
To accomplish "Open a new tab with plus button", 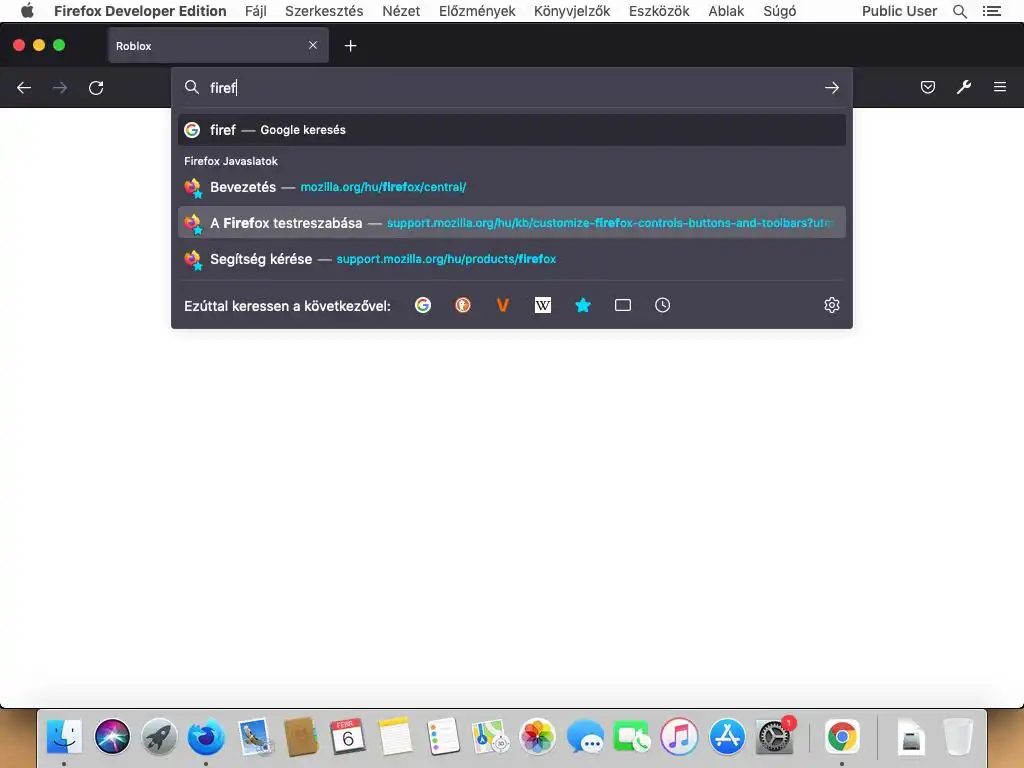I will click(x=351, y=46).
